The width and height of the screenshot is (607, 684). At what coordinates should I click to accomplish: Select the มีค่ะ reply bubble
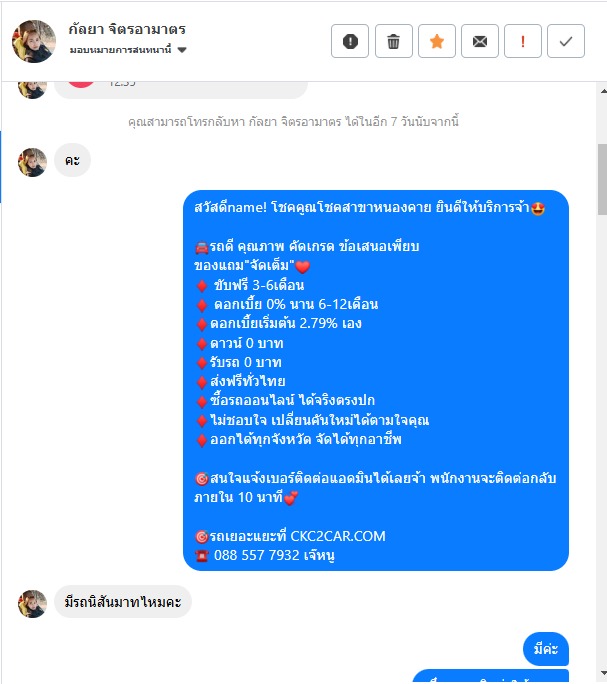(546, 649)
